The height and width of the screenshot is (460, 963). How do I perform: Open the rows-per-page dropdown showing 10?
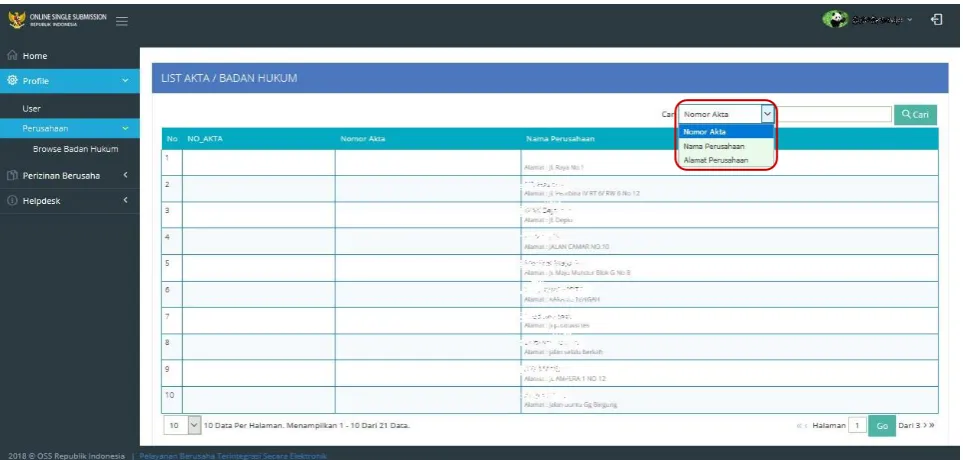coord(182,425)
